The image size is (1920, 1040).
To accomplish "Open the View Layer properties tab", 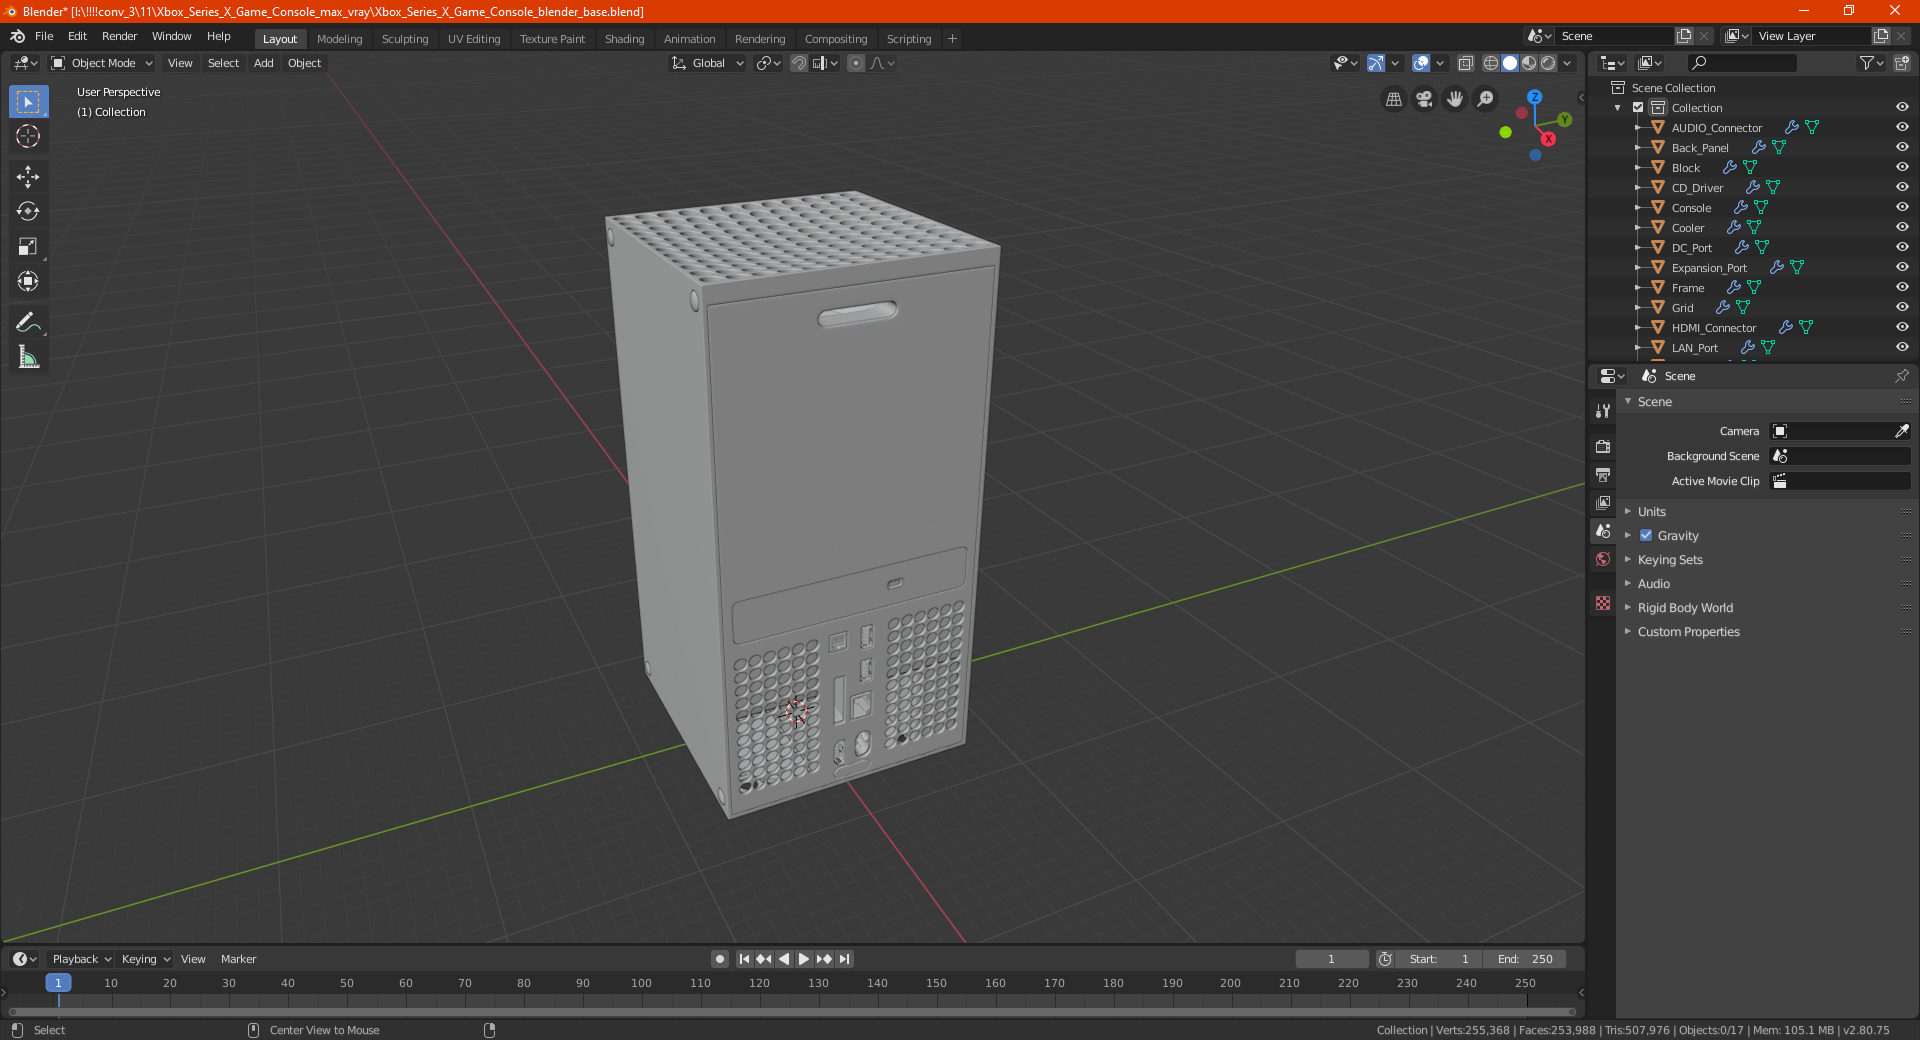I will tap(1603, 502).
